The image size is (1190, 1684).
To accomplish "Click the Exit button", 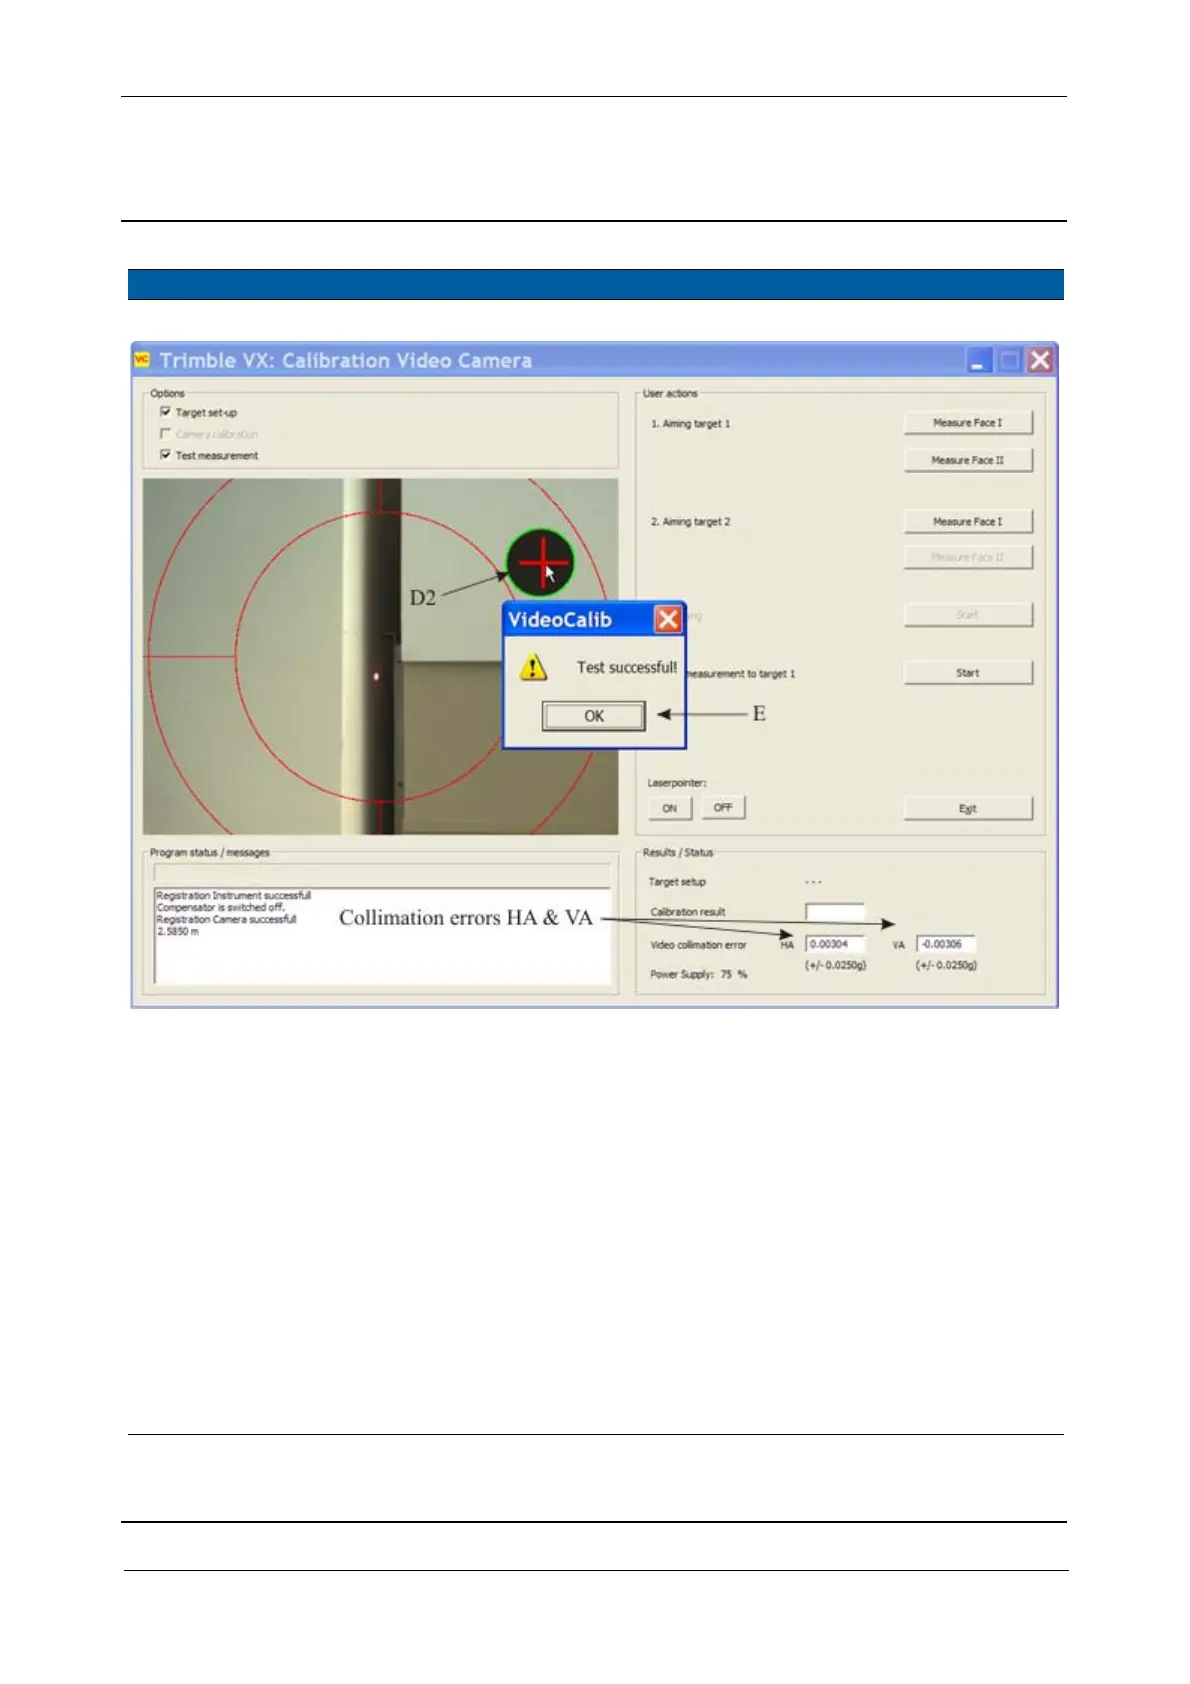I will click(x=968, y=809).
